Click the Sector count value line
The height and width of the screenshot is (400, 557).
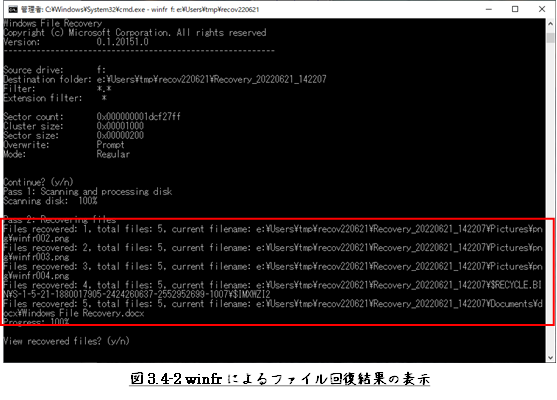pyautogui.click(x=92, y=117)
